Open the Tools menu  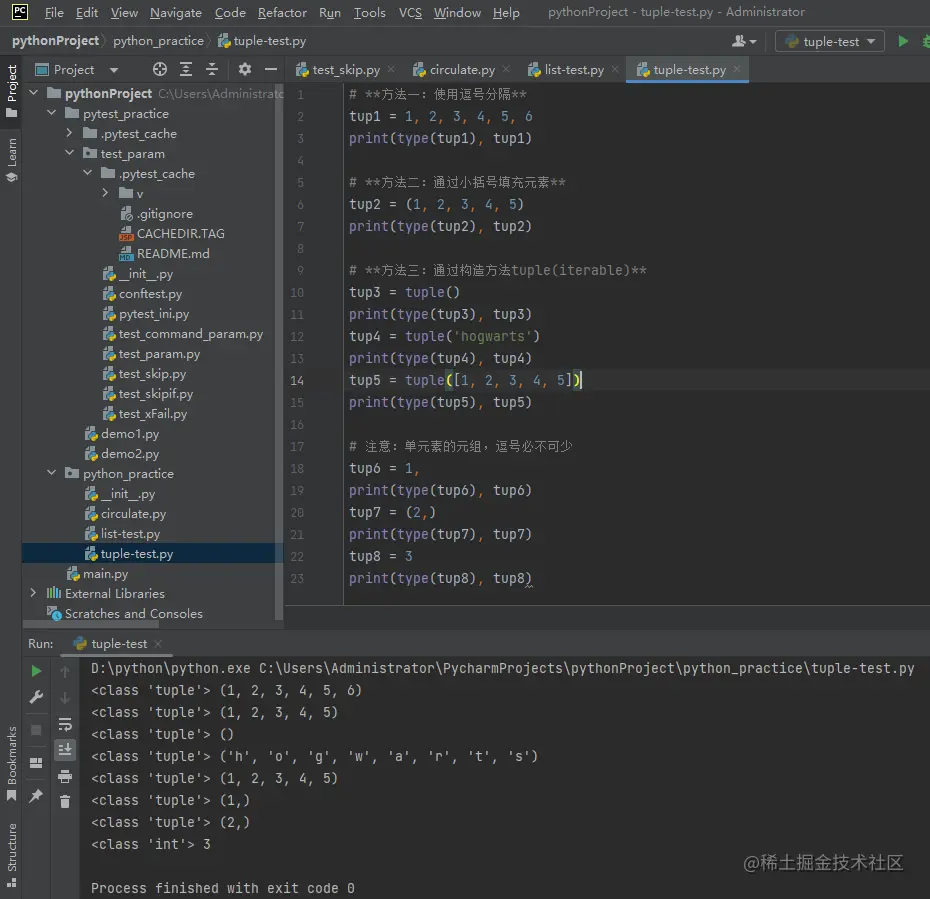pos(370,12)
